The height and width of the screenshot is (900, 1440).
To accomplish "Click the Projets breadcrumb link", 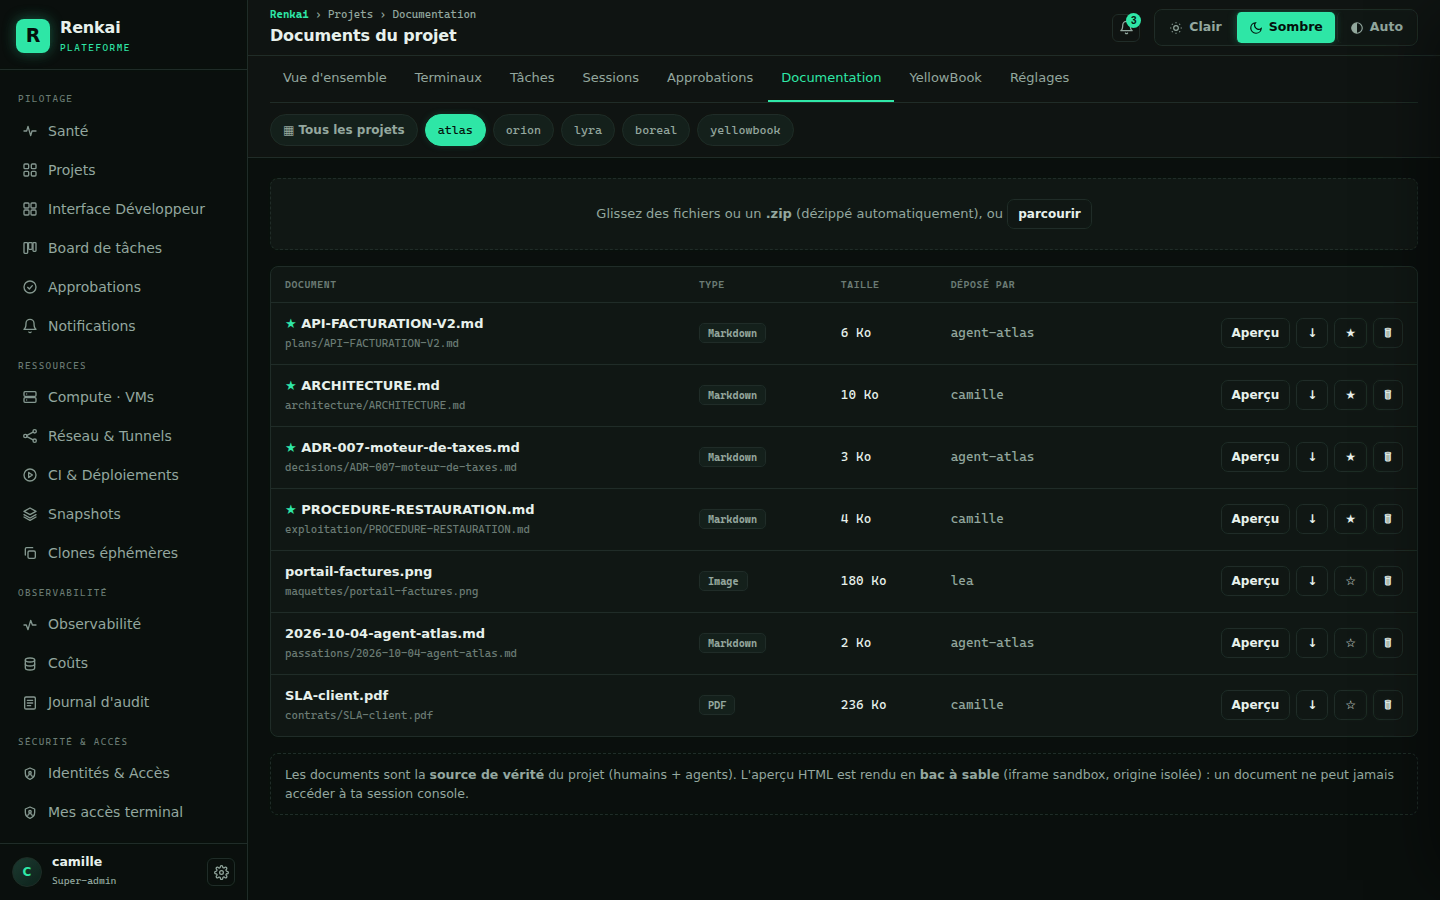I will [350, 14].
